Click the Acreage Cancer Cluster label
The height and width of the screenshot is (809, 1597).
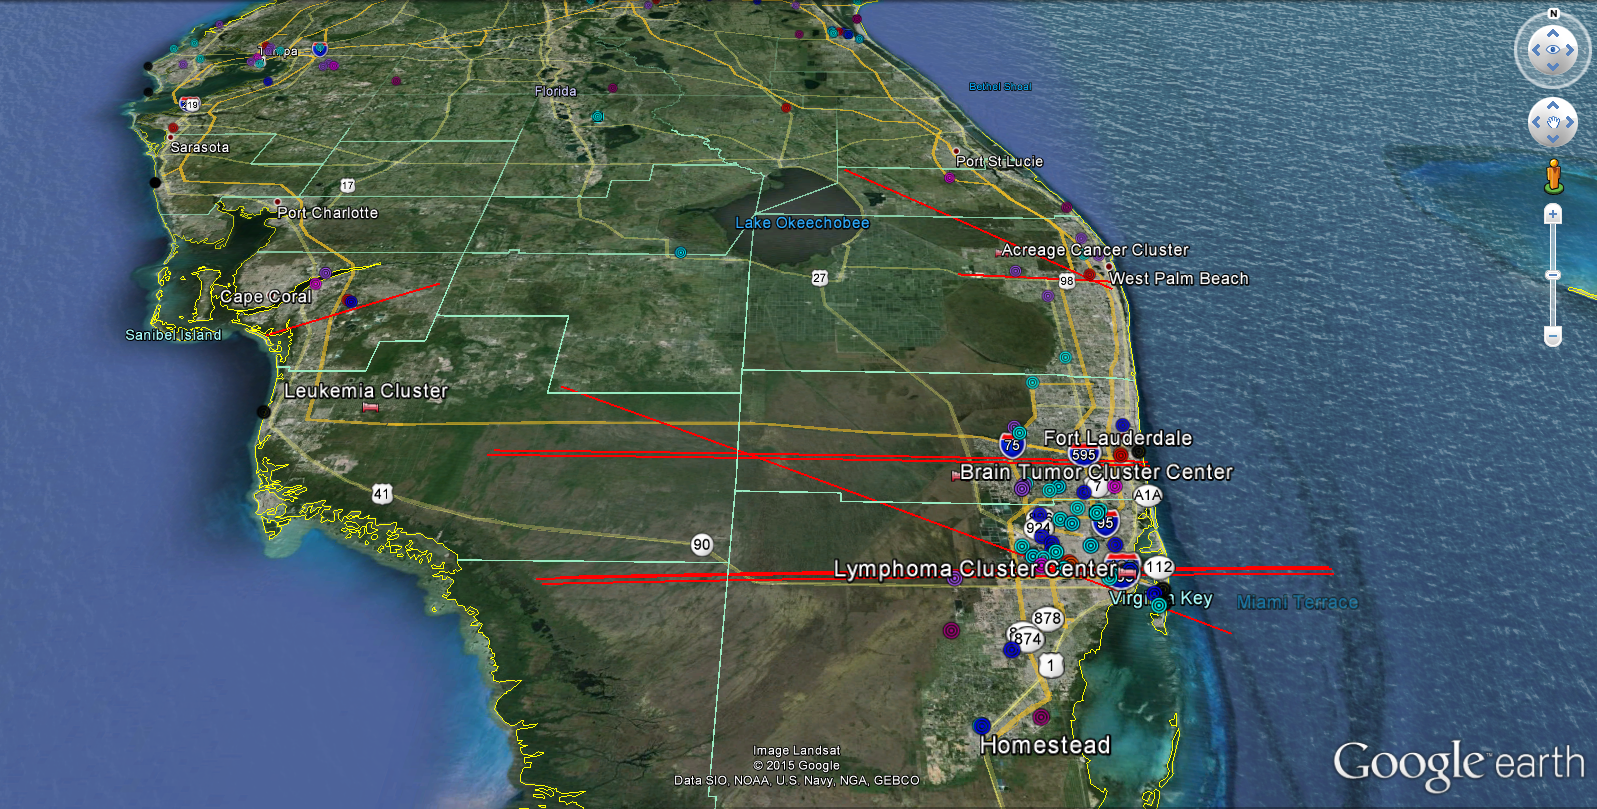[1095, 250]
